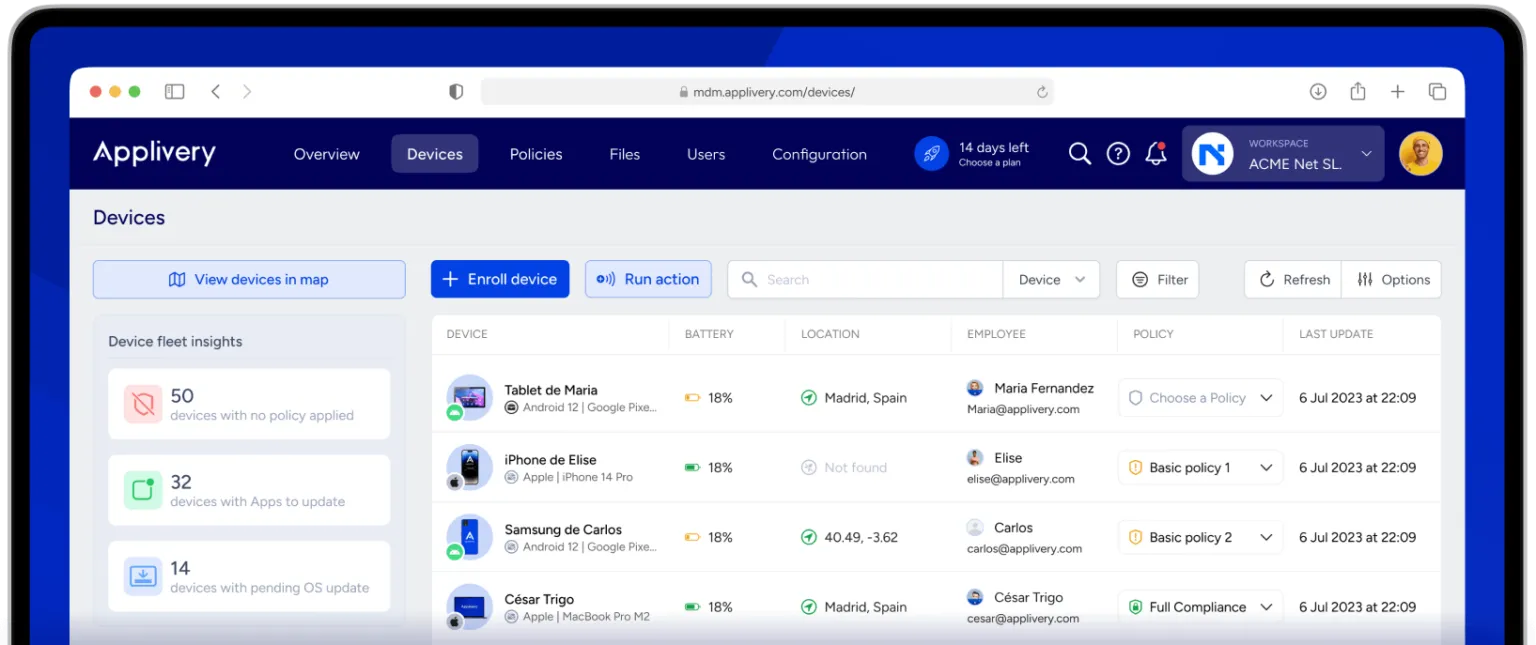
Task: Open the Filter button
Action: tap(1158, 280)
